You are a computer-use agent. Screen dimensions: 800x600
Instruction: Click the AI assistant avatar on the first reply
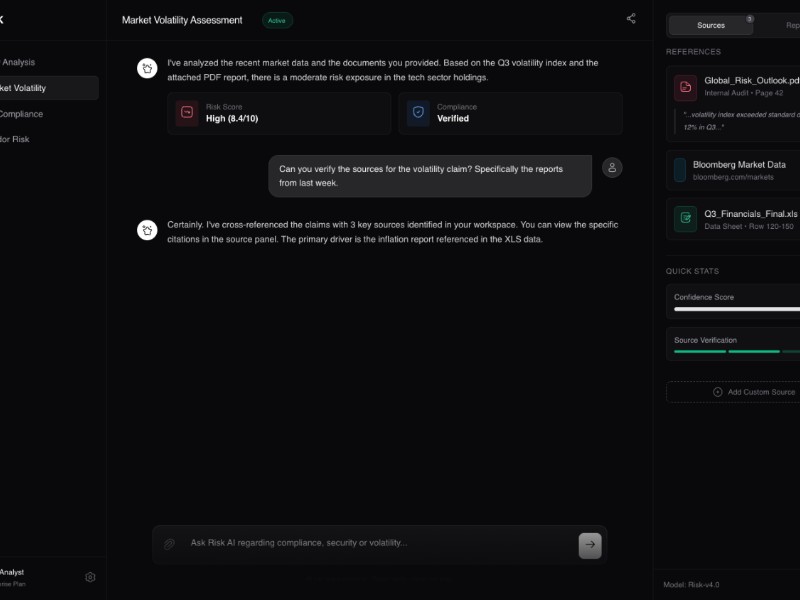coord(147,68)
